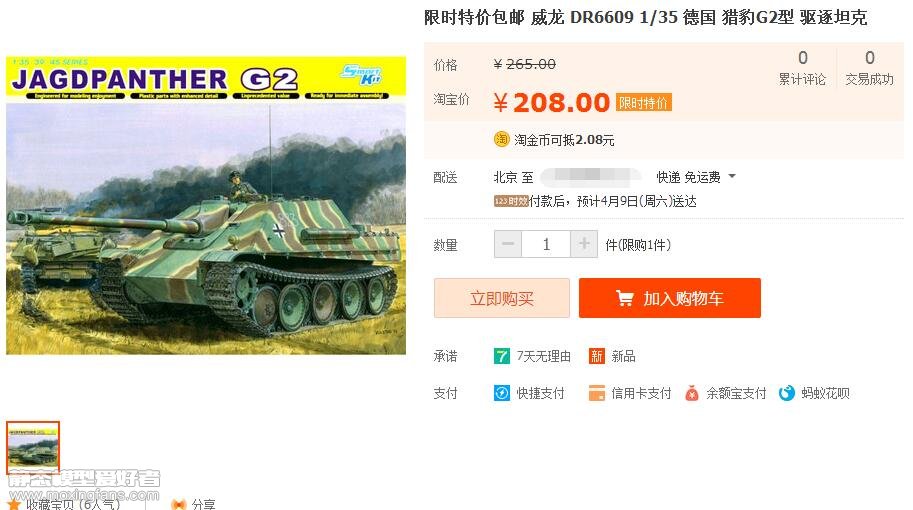Open the 累计评论 reviews count tab
This screenshot has width=913, height=510.
[802, 68]
